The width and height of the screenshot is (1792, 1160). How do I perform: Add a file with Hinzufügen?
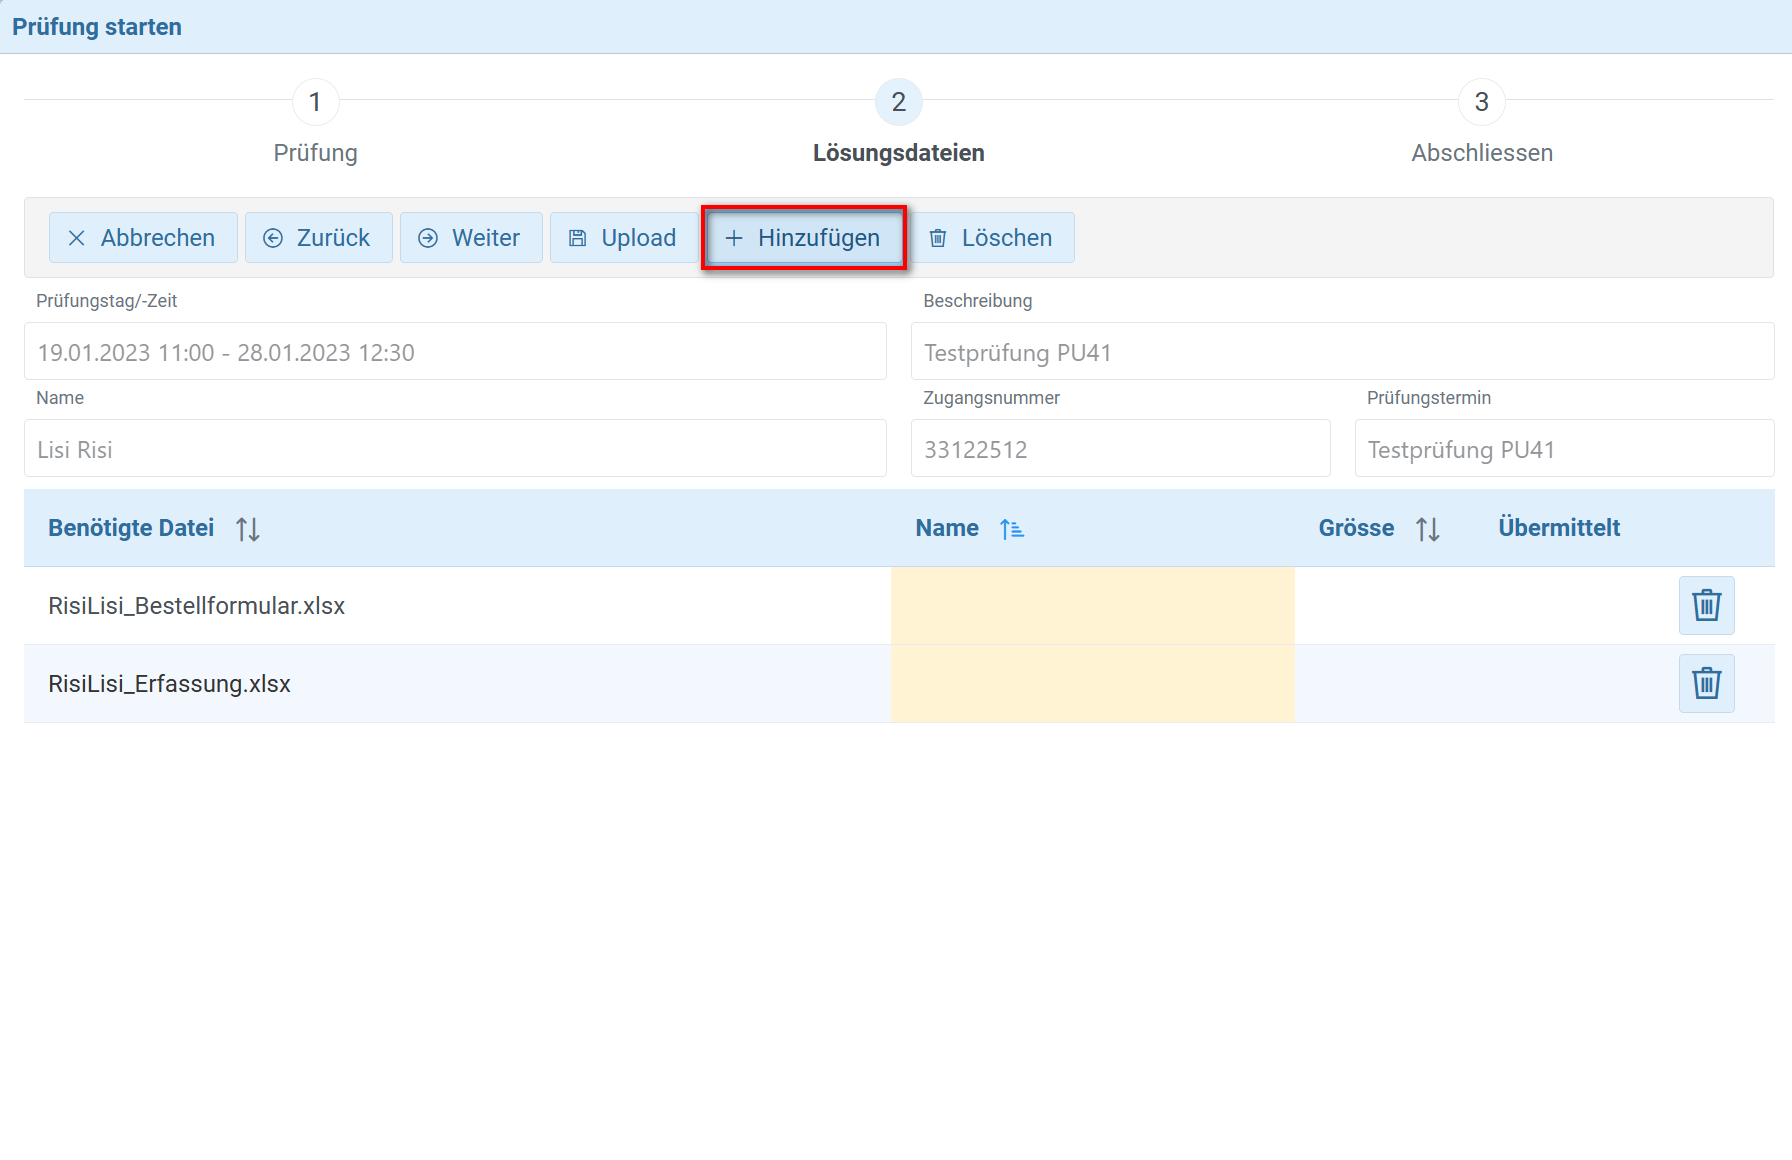pyautogui.click(x=804, y=238)
